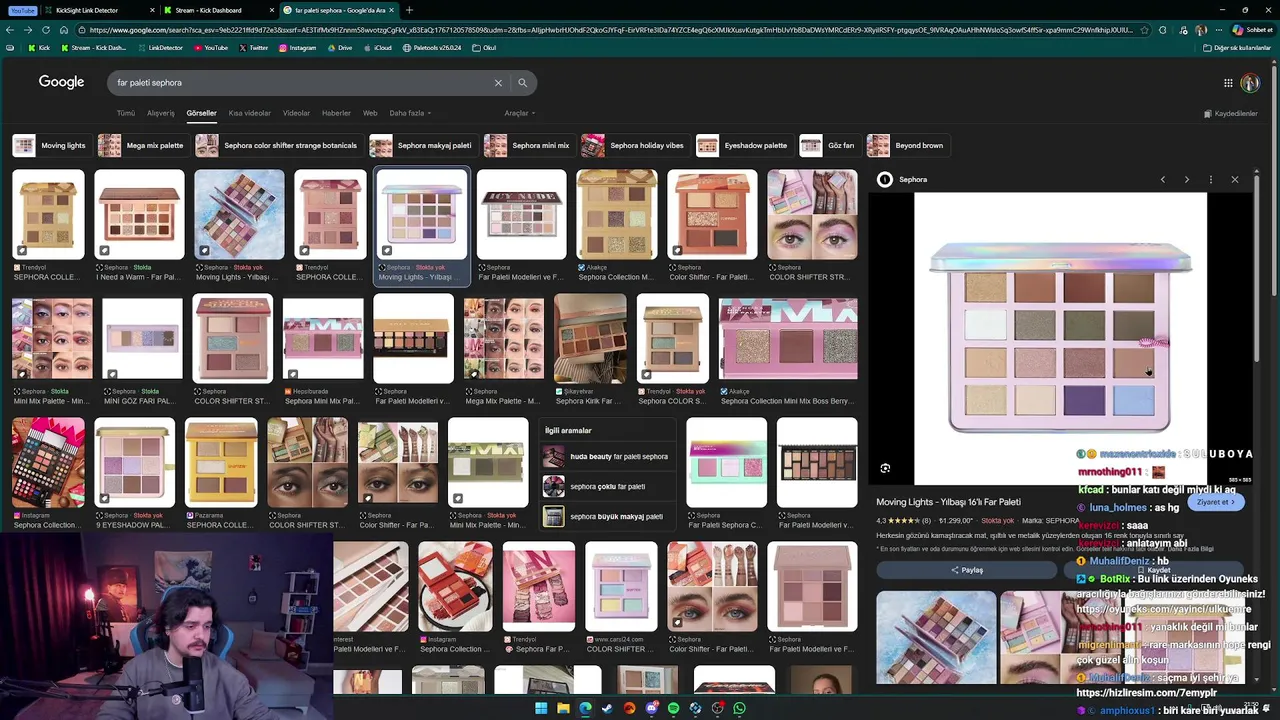Open Discord from the taskbar
The width and height of the screenshot is (1280, 720).
point(651,708)
